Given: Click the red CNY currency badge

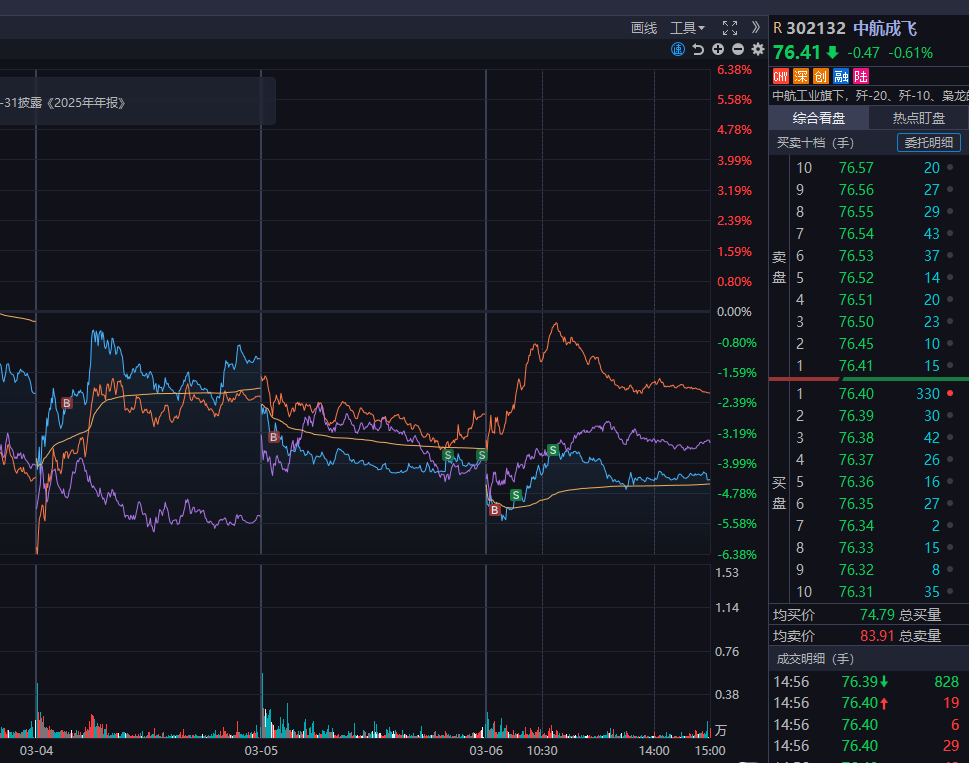Looking at the screenshot, I should pos(781,76).
